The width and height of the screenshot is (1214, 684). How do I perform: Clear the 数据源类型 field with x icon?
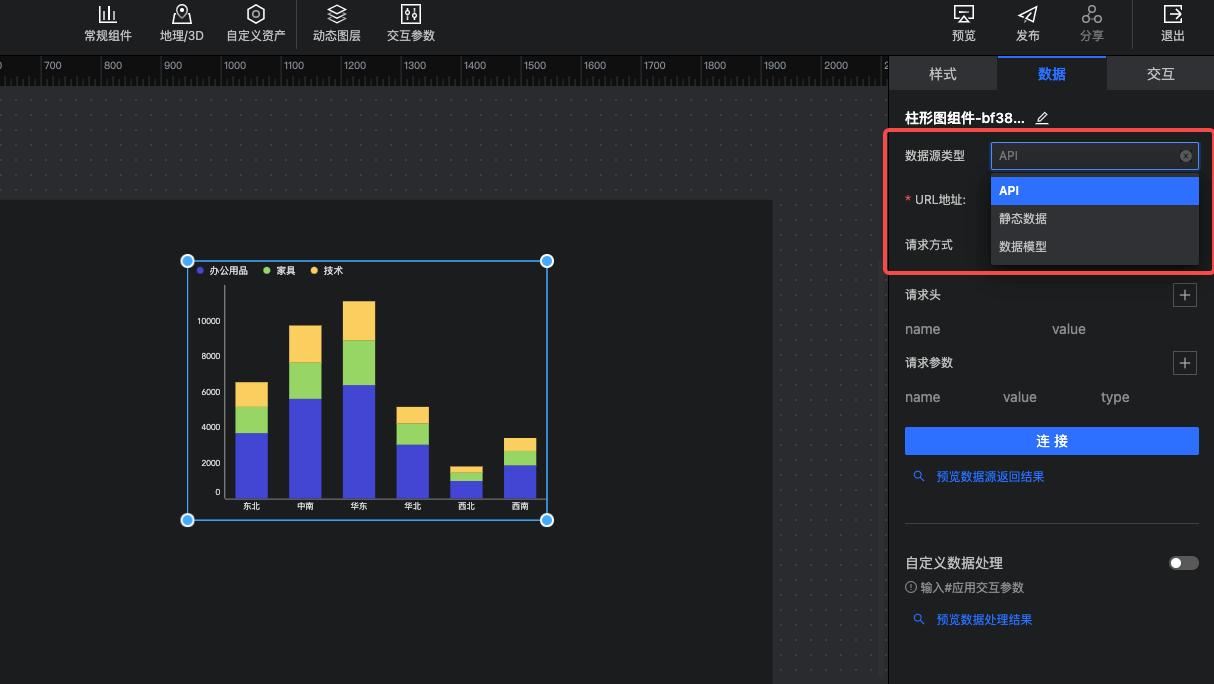[x=1186, y=156]
